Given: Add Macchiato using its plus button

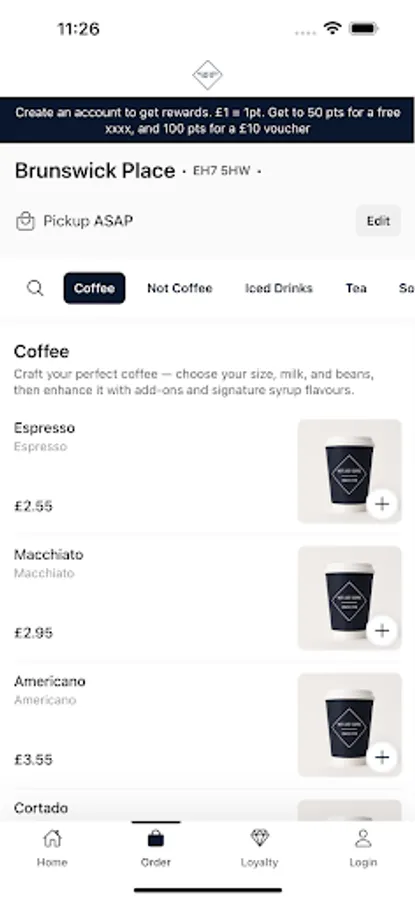Looking at the screenshot, I should pos(382,631).
